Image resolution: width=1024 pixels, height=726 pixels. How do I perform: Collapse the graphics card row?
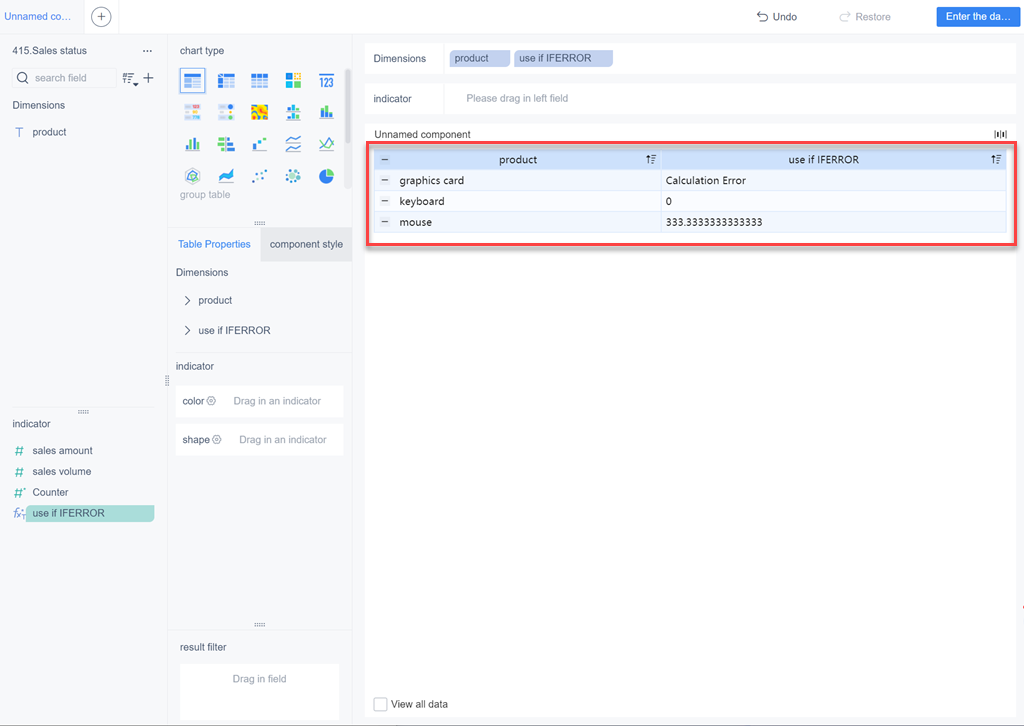tap(385, 180)
